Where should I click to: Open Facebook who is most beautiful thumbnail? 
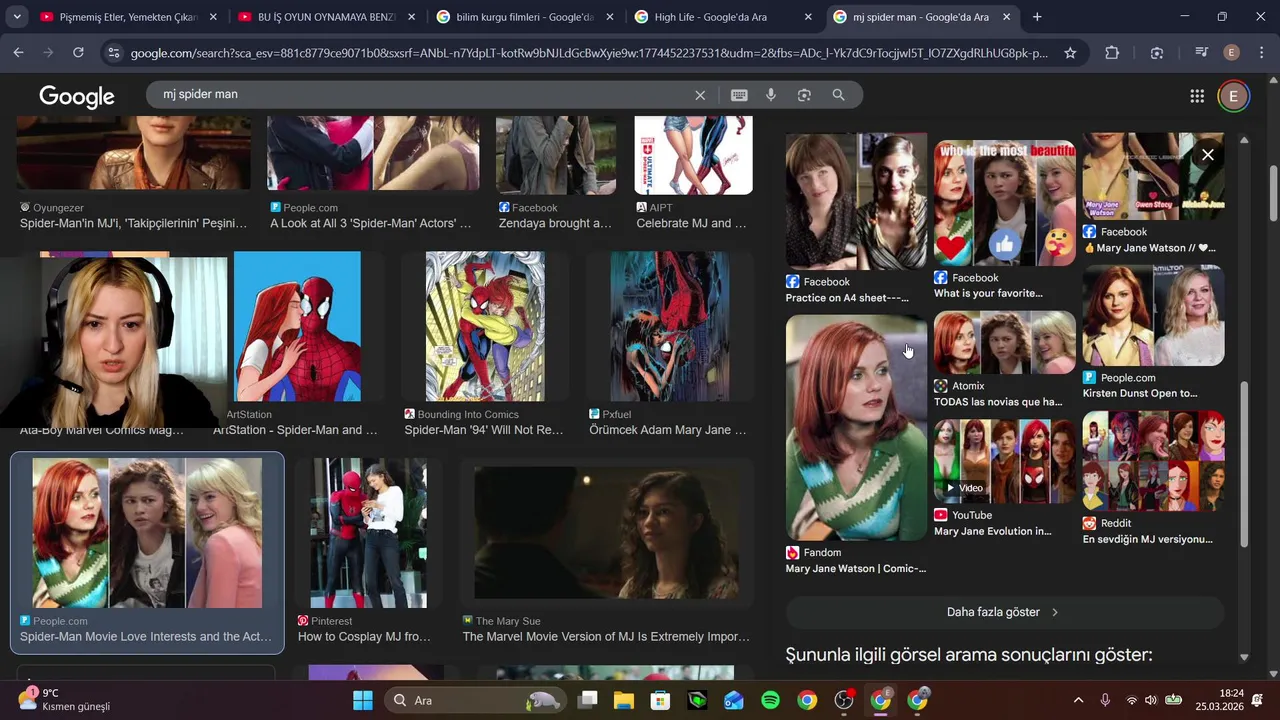point(1005,203)
